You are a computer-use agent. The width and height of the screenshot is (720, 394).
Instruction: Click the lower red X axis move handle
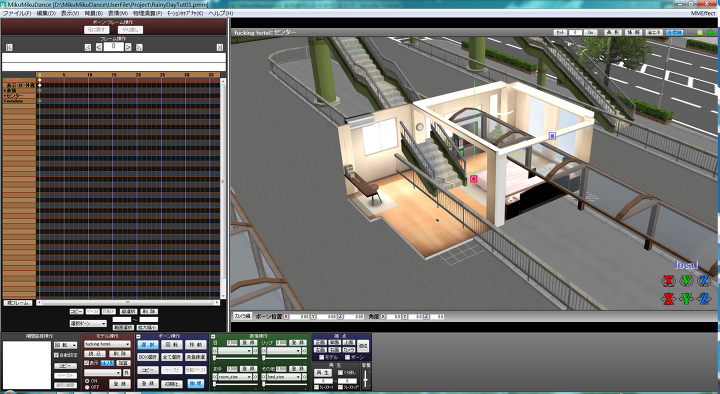(x=669, y=299)
